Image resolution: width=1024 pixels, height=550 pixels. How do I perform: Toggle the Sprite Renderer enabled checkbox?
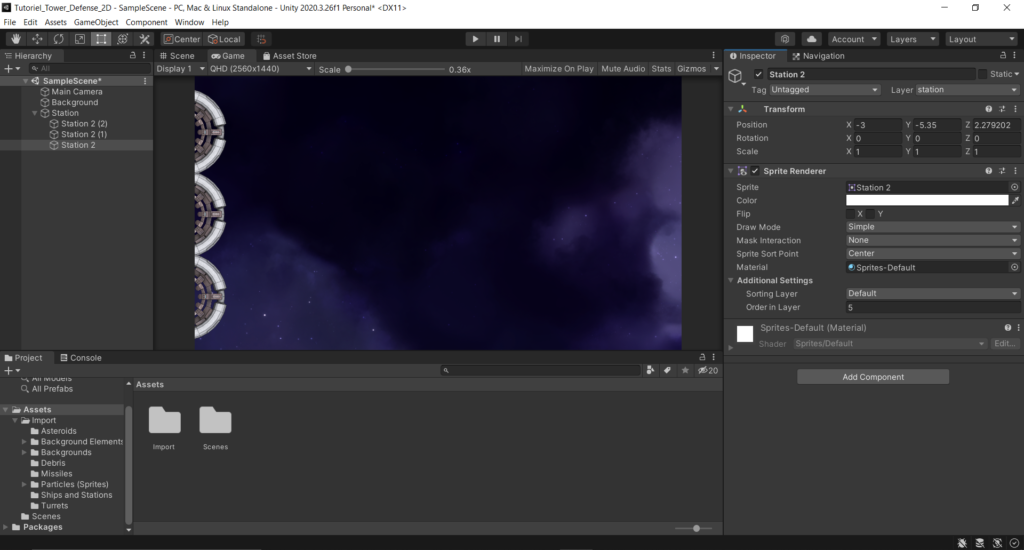tap(755, 171)
